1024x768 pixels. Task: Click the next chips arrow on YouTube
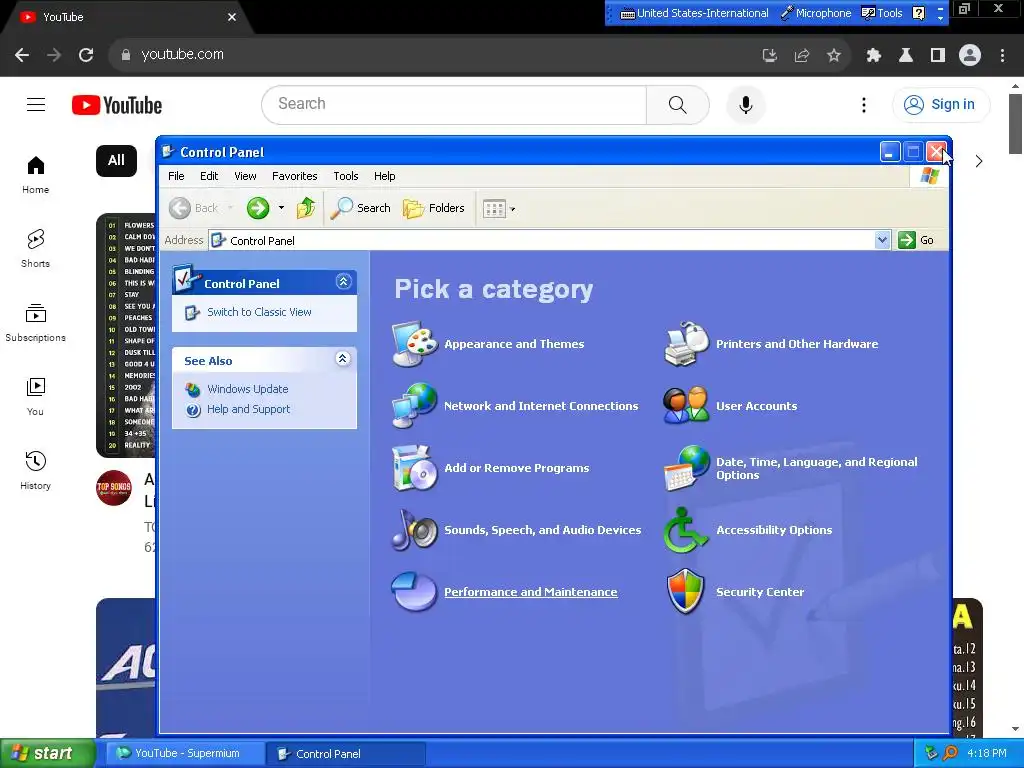click(978, 161)
